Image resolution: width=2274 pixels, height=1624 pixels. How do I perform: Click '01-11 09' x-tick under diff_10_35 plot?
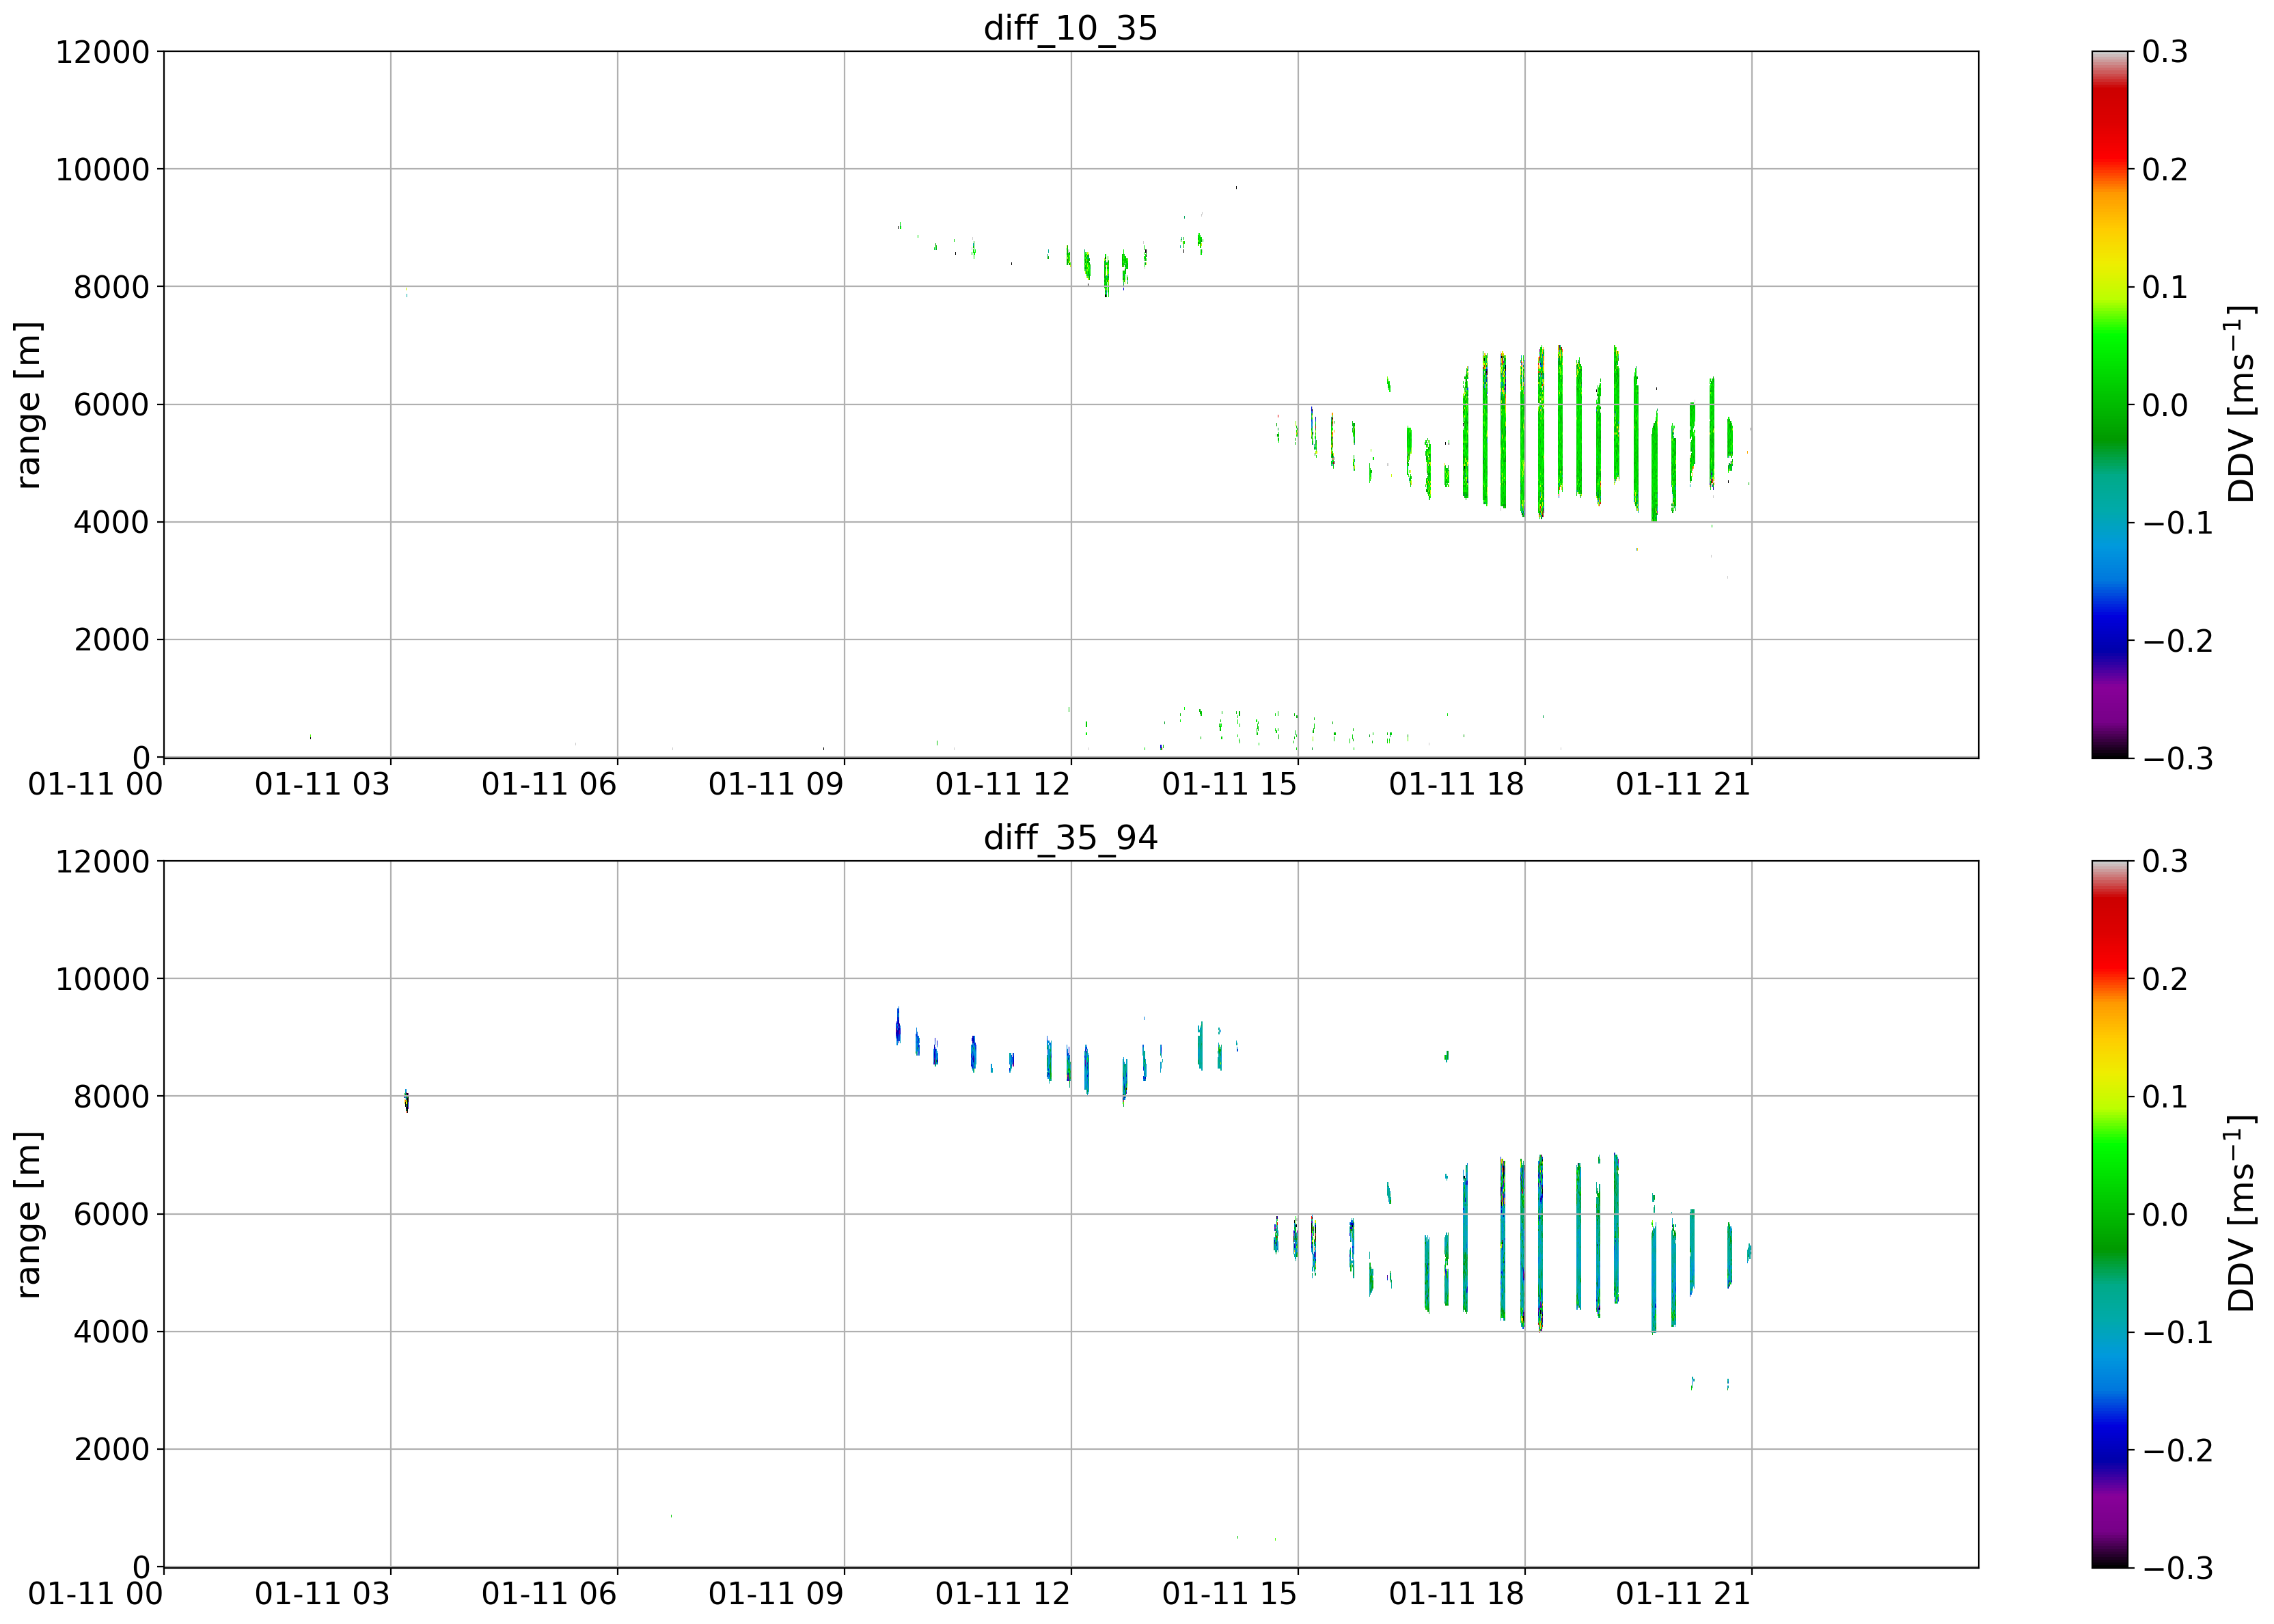pyautogui.click(x=776, y=784)
